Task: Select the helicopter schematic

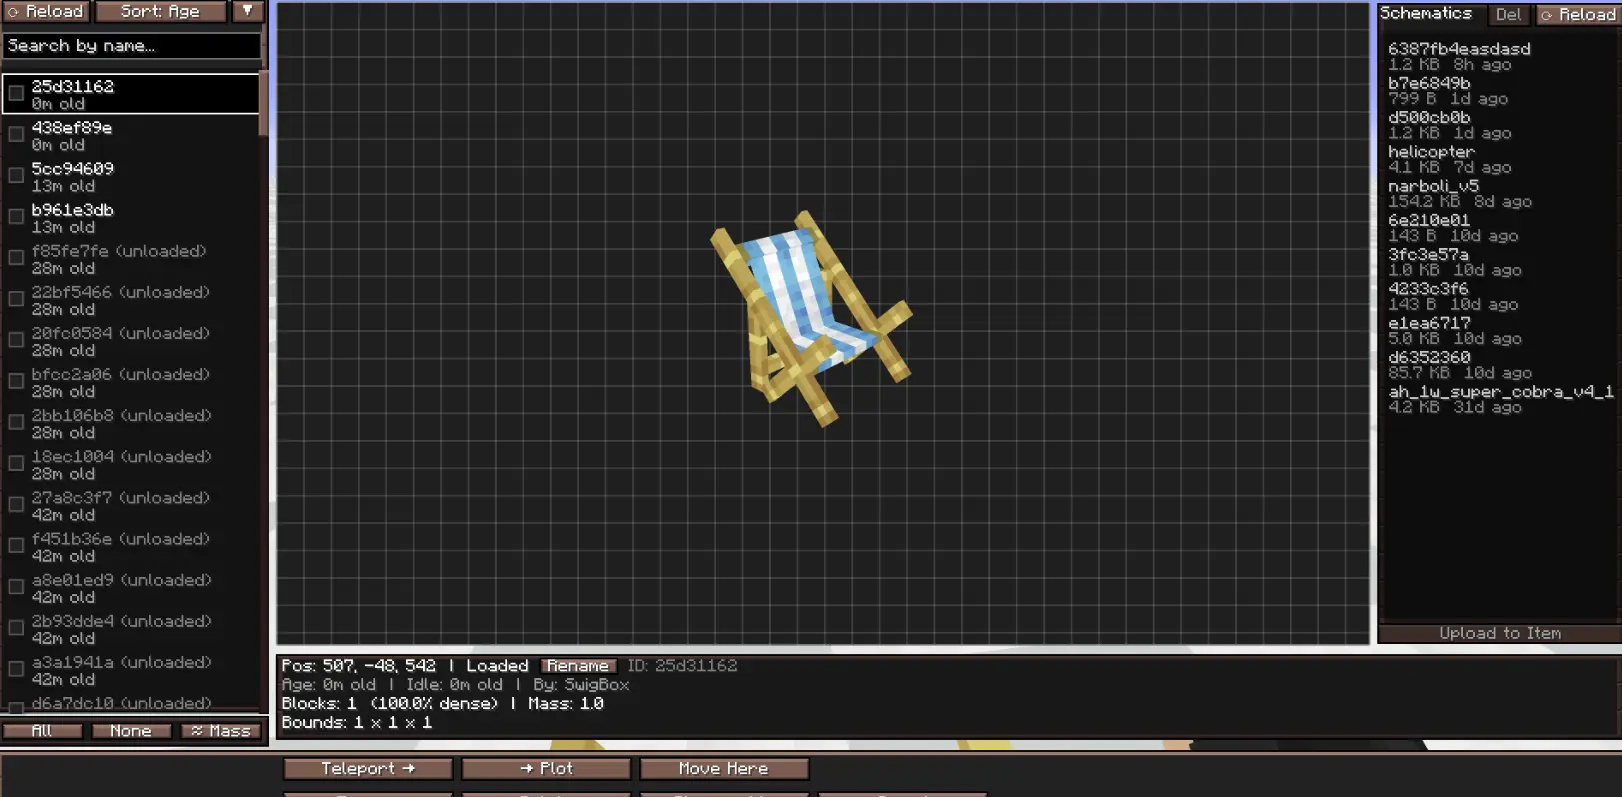Action: 1499,159
